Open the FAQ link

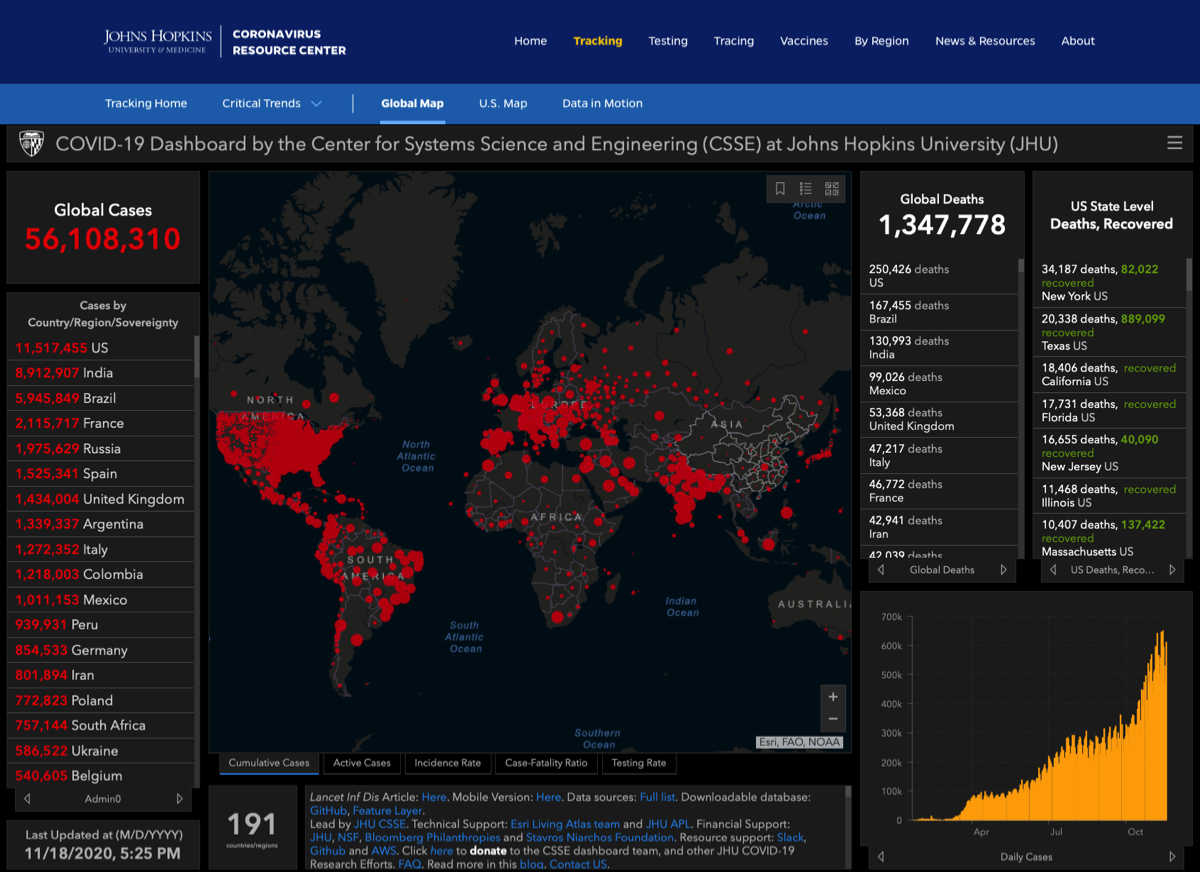pos(410,864)
